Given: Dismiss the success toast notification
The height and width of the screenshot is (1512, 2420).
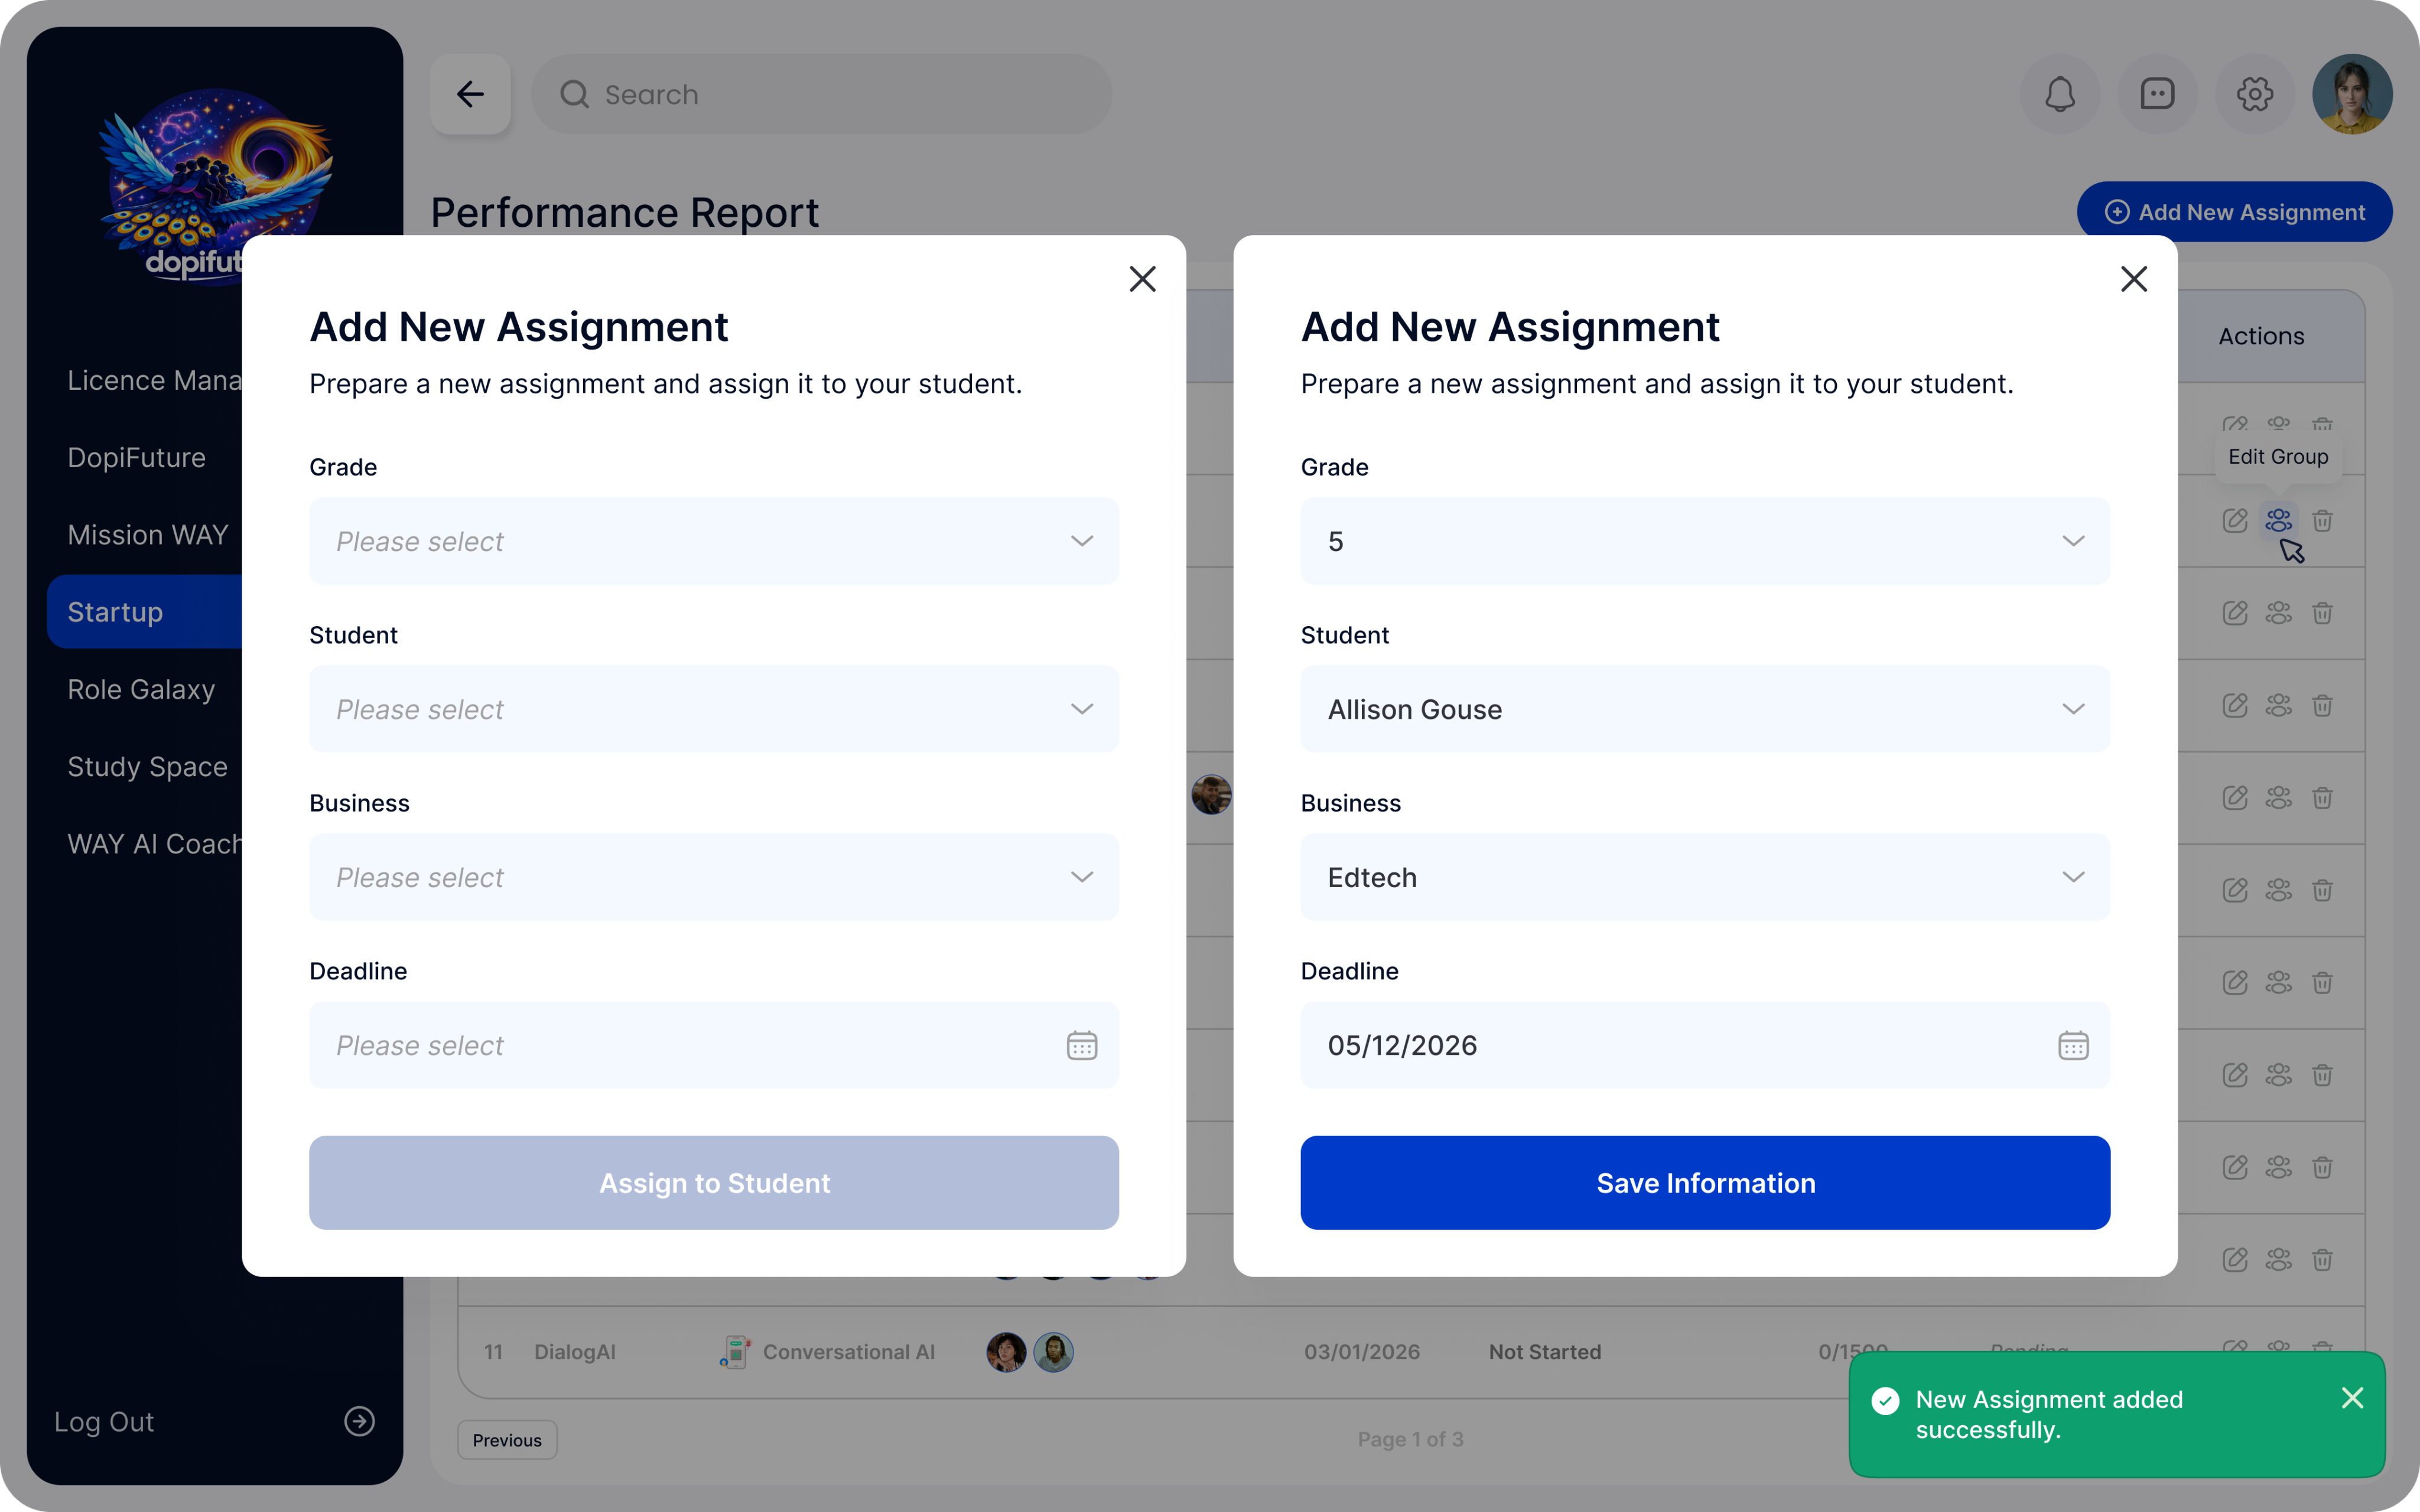Looking at the screenshot, I should point(2352,1398).
